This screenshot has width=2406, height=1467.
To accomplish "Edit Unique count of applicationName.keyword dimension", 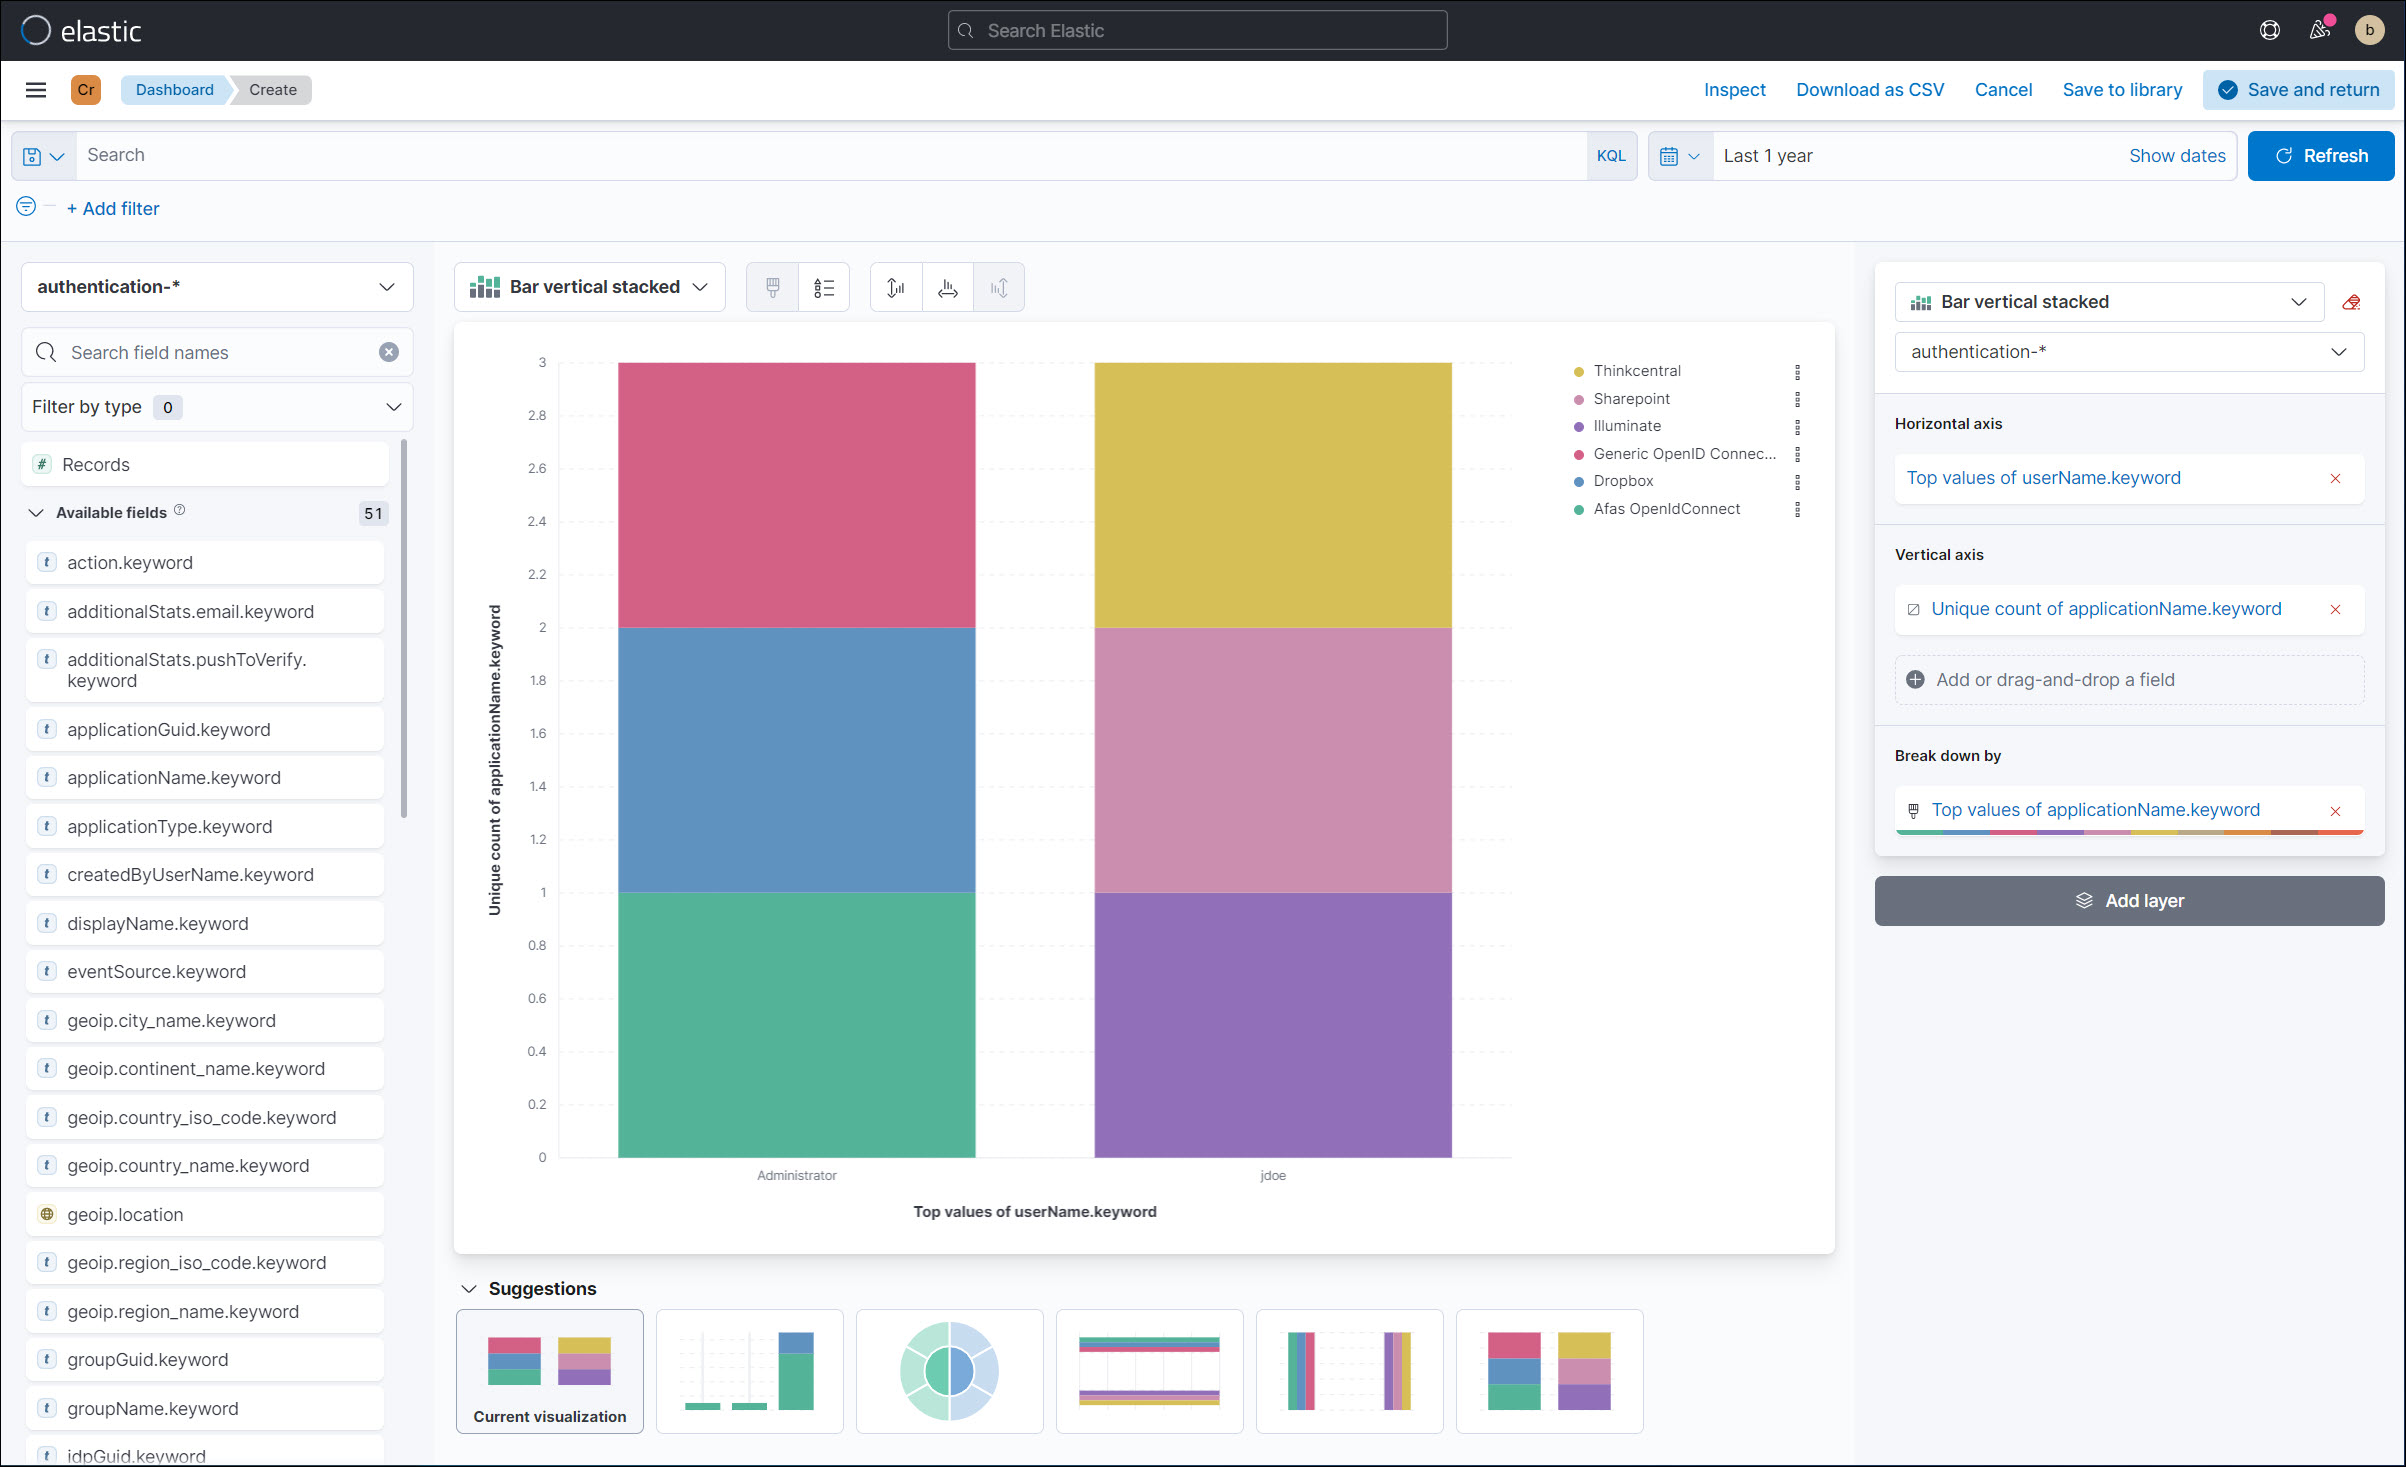I will (x=2106, y=609).
